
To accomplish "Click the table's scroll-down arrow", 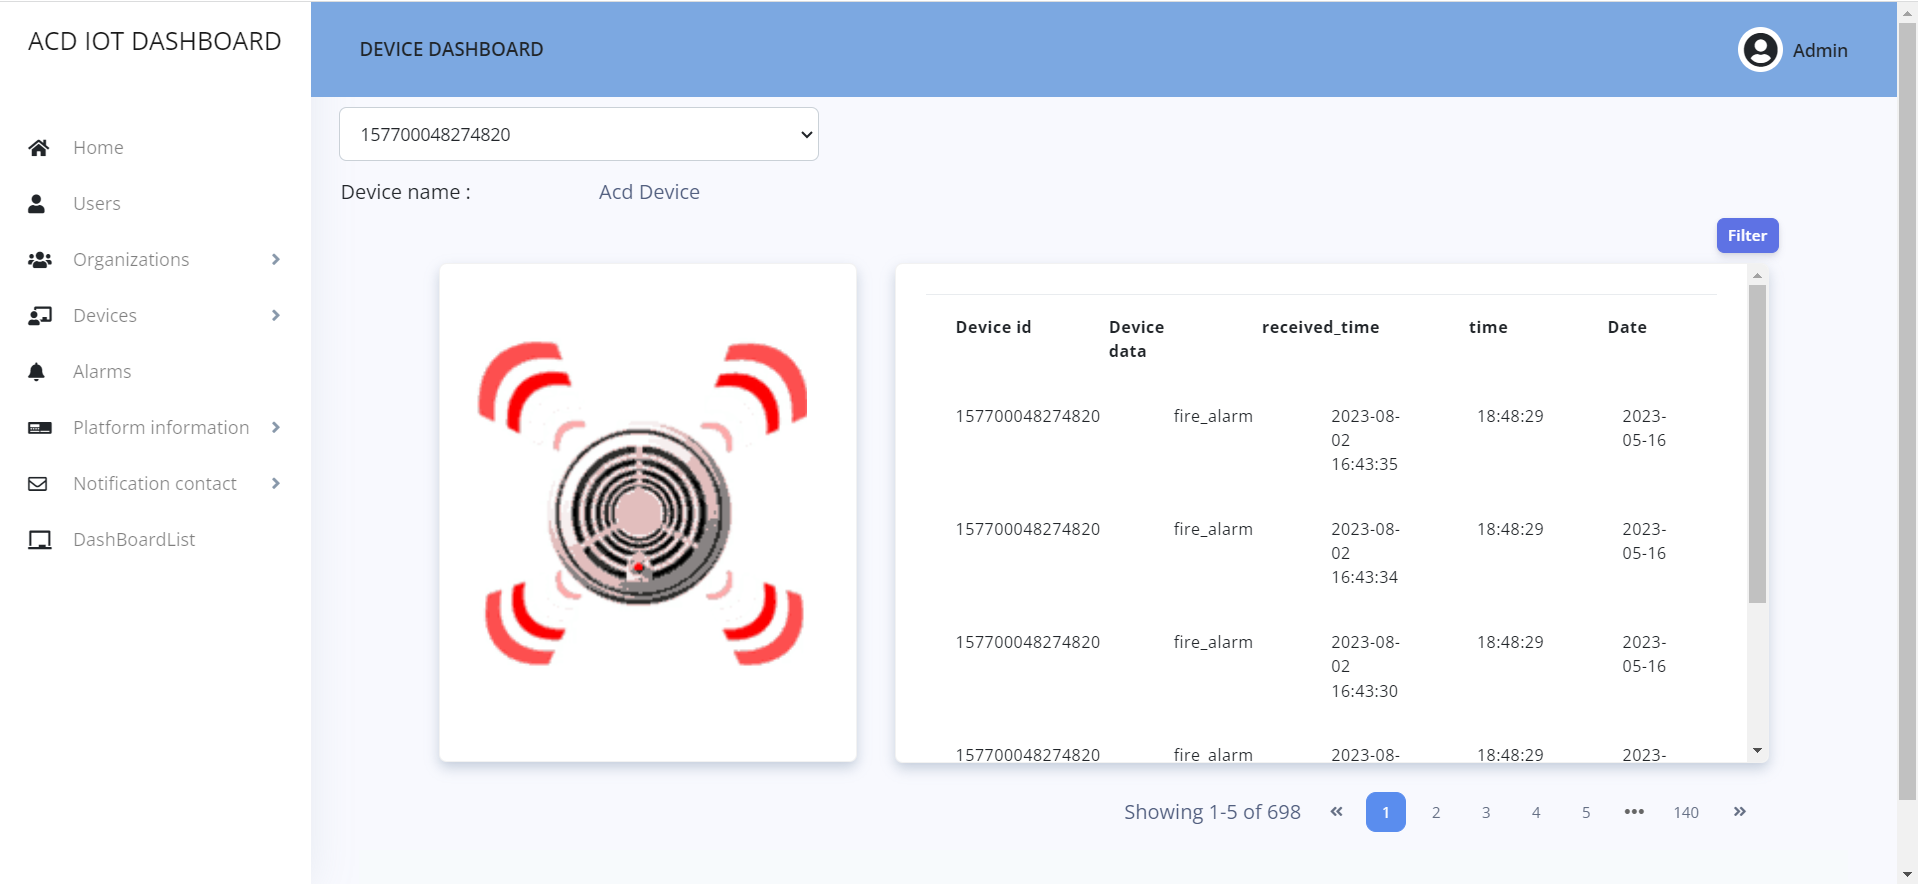I will [x=1757, y=751].
